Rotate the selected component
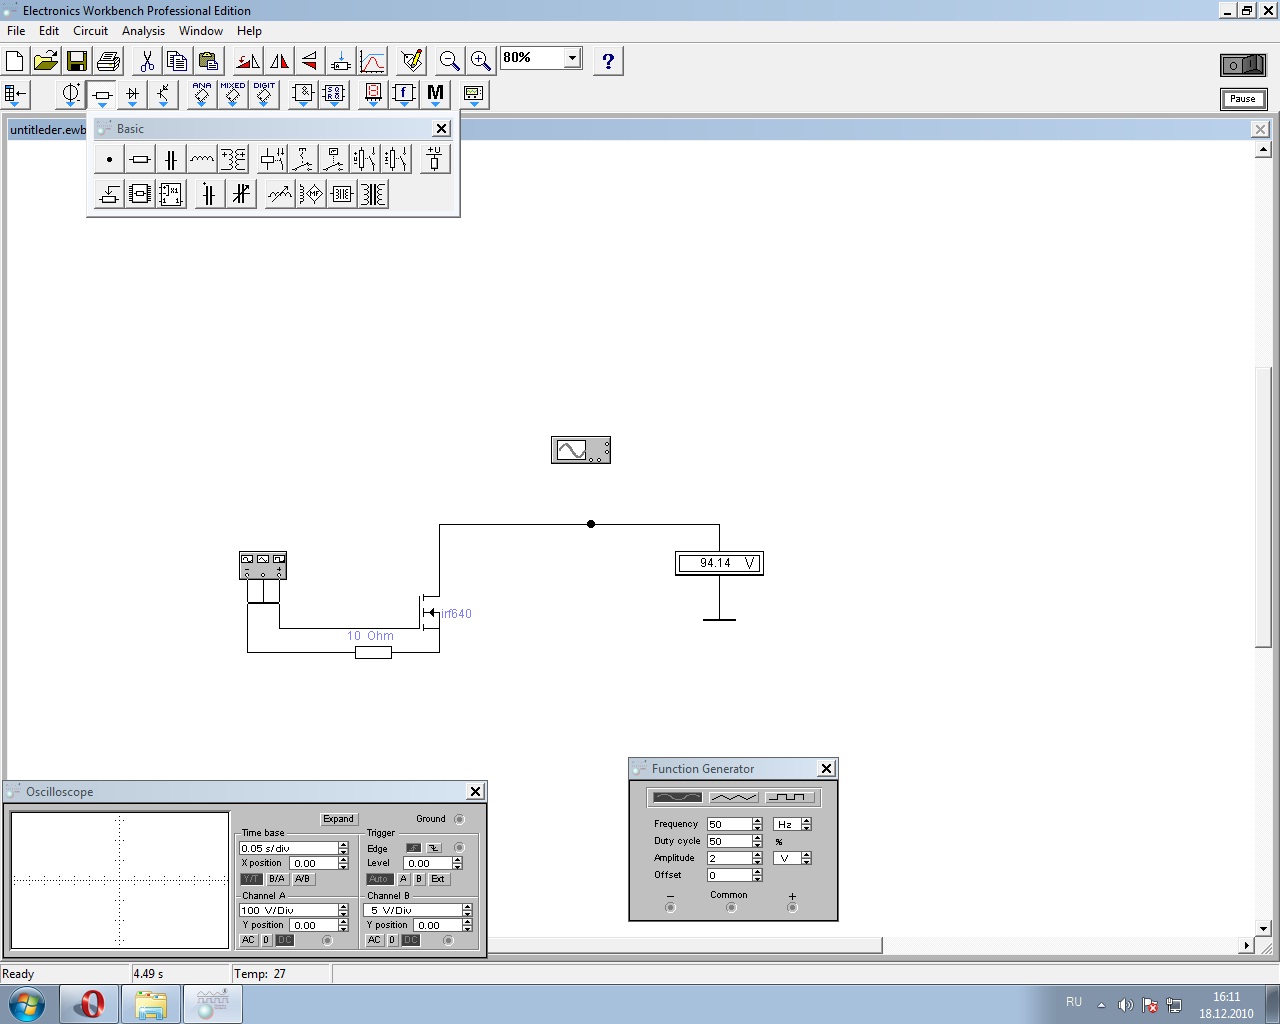Viewport: 1280px width, 1024px height. coord(248,61)
